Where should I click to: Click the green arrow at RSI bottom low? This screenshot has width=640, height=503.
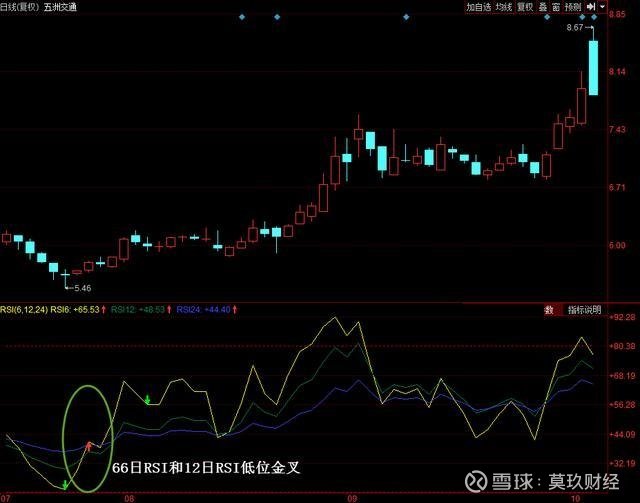(65, 485)
